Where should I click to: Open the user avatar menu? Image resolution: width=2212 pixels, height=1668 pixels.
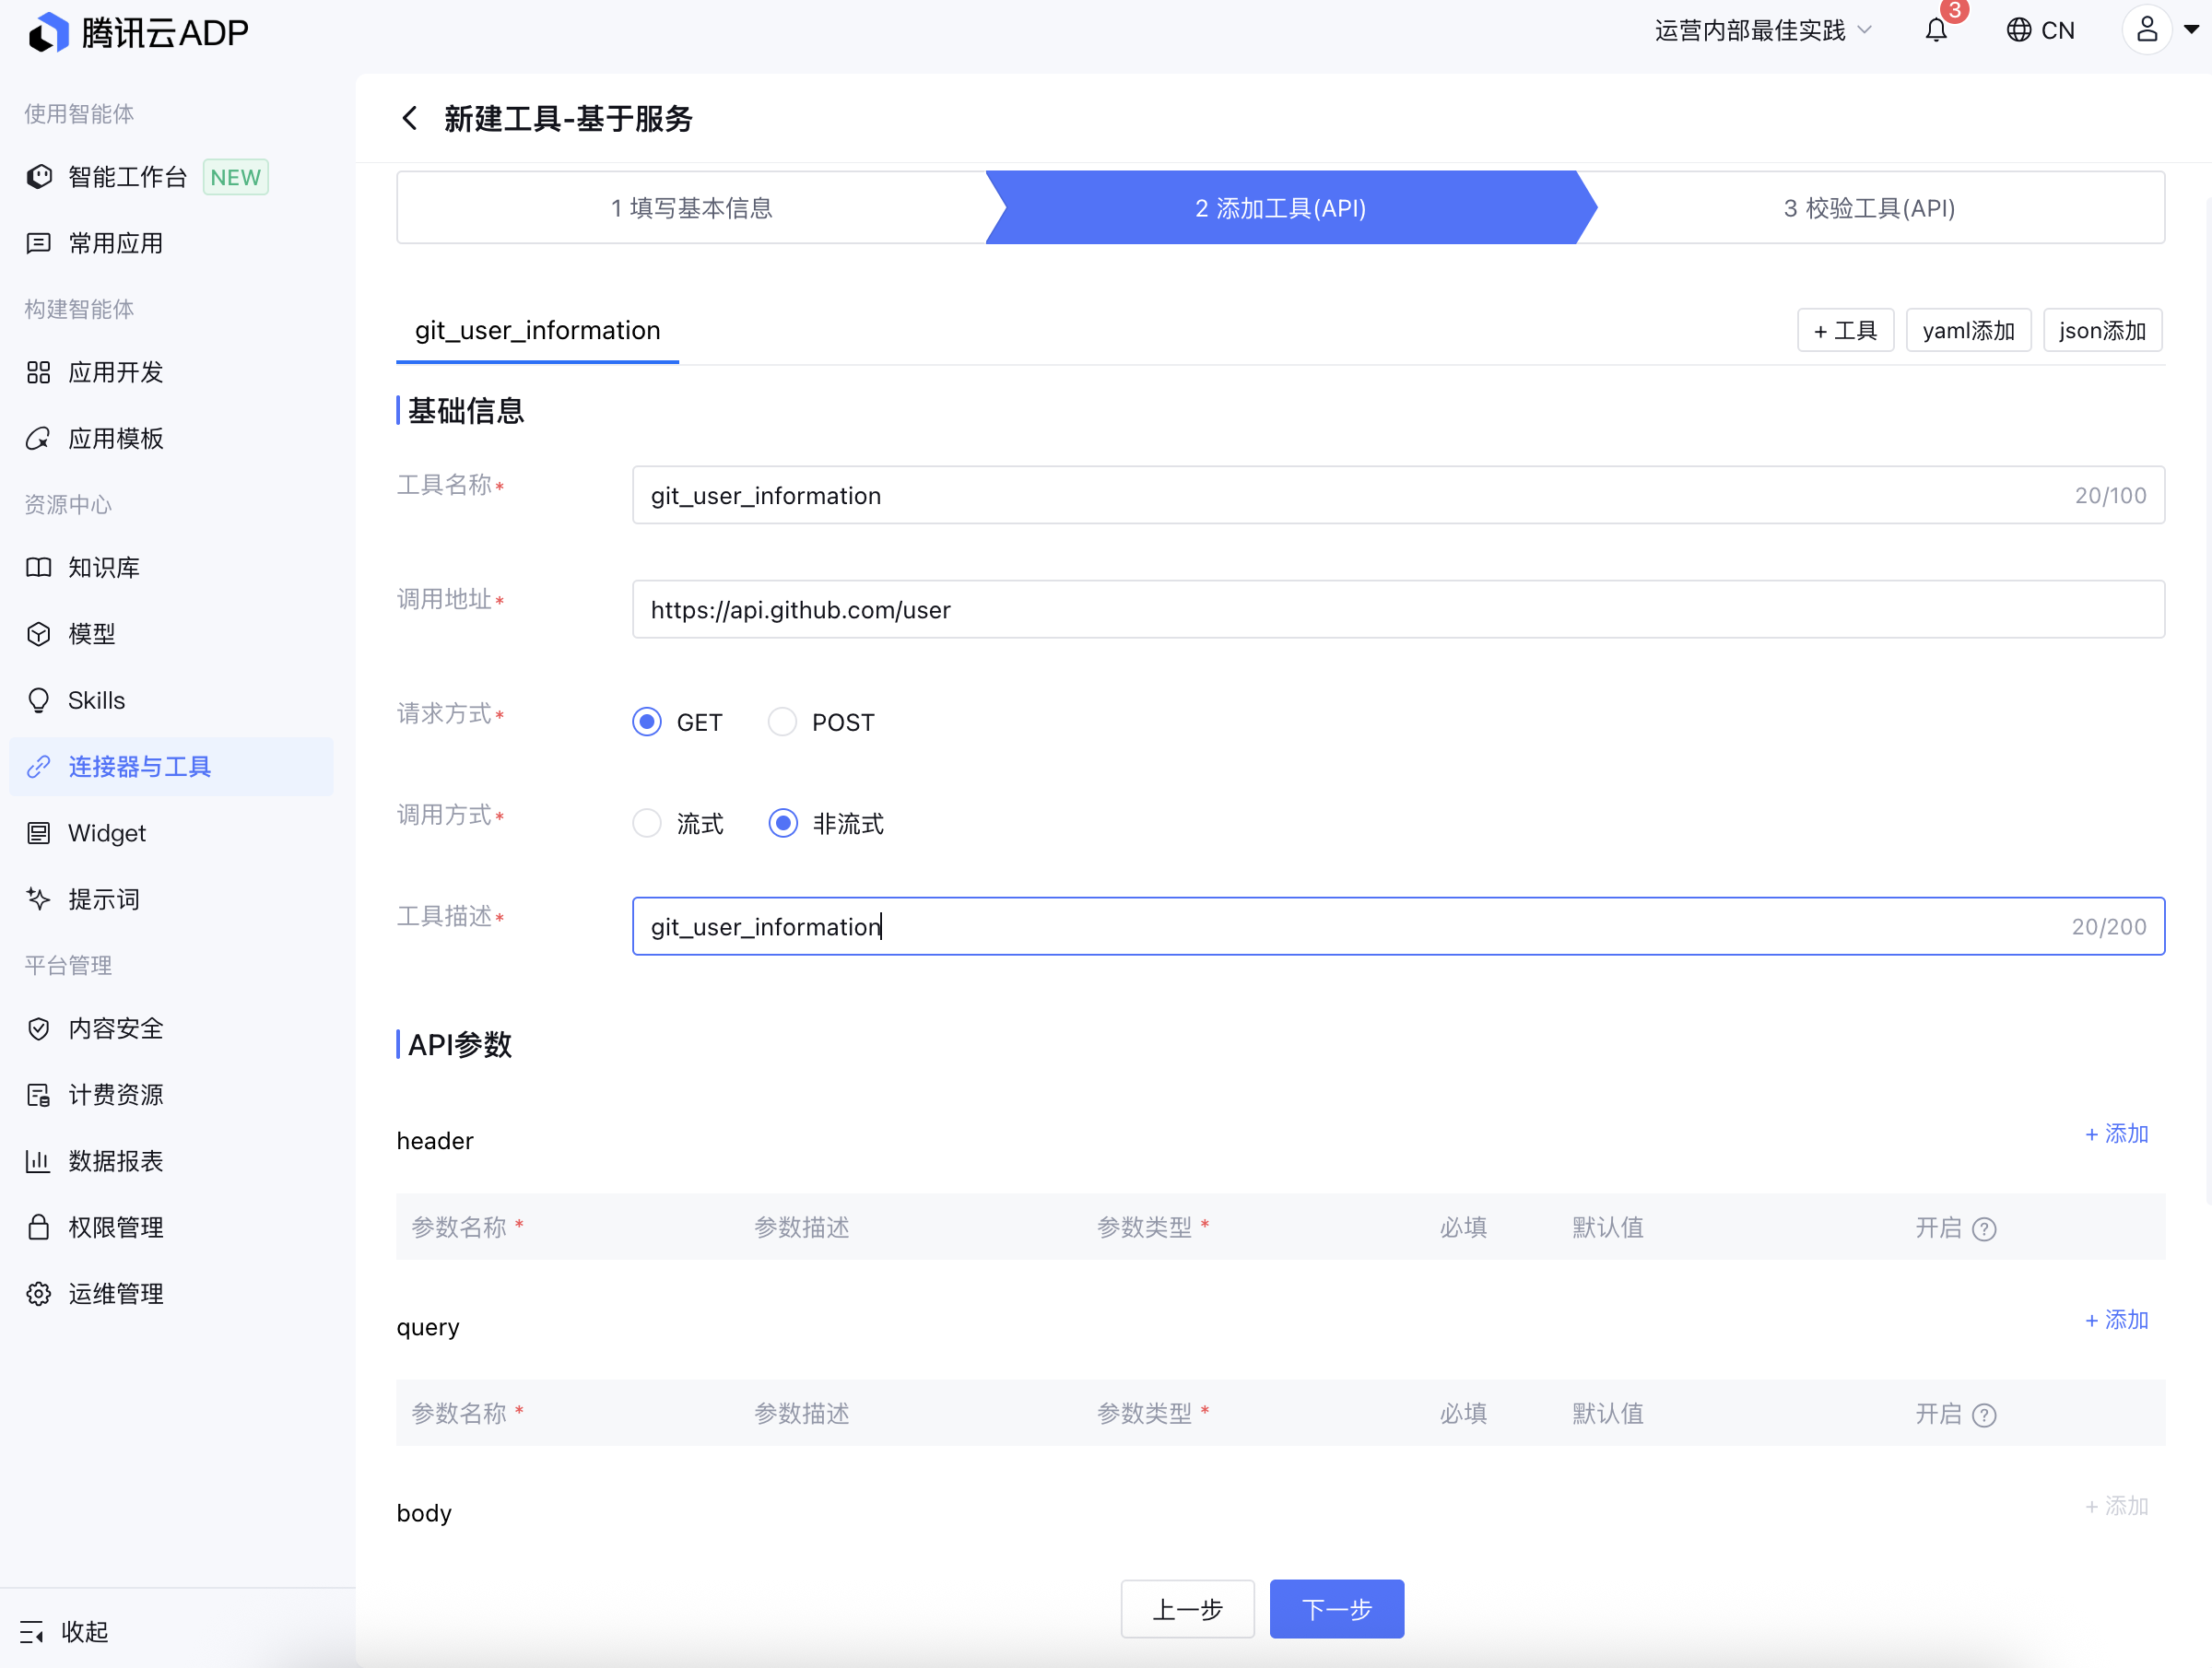(x=2146, y=30)
